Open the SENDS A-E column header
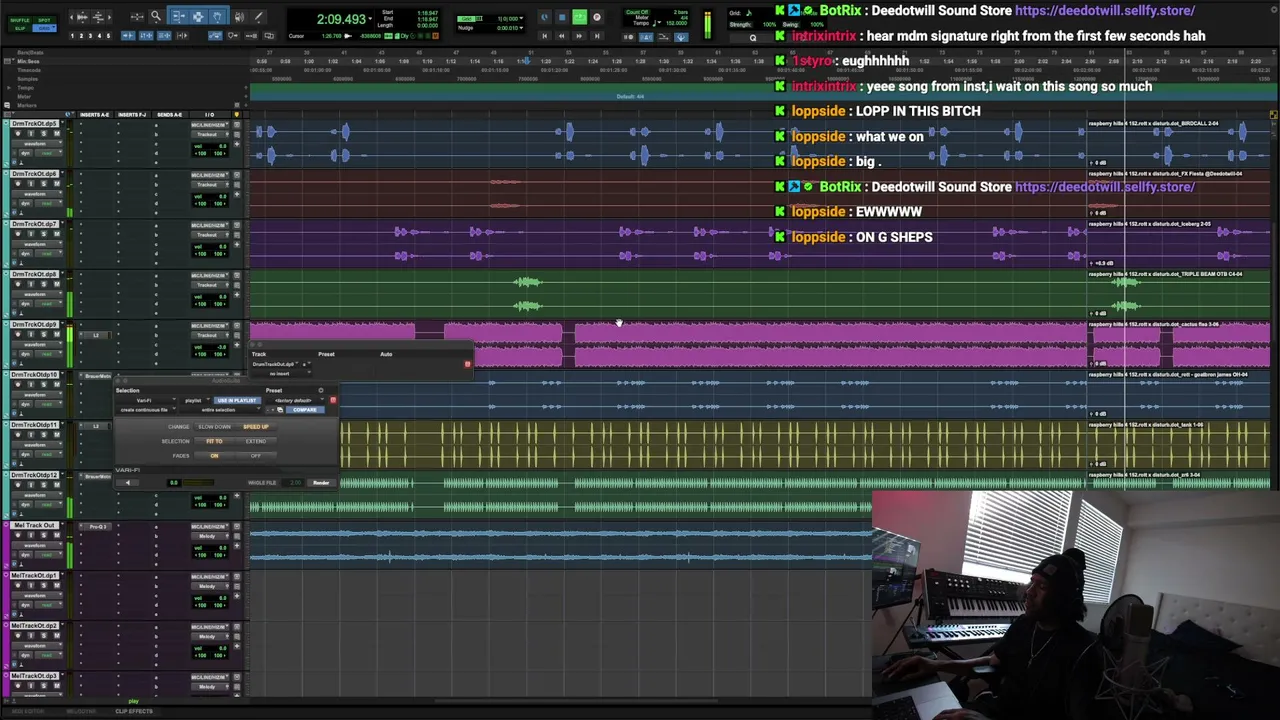Image resolution: width=1280 pixels, height=720 pixels. click(x=170, y=115)
